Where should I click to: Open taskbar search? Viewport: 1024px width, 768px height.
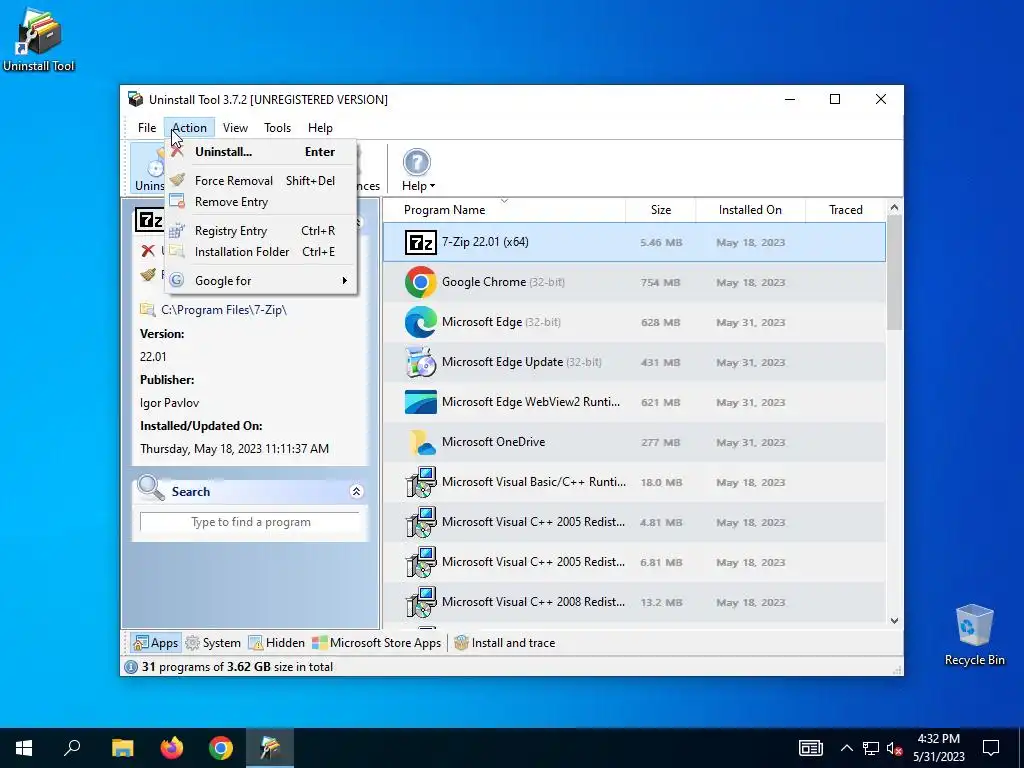point(72,748)
